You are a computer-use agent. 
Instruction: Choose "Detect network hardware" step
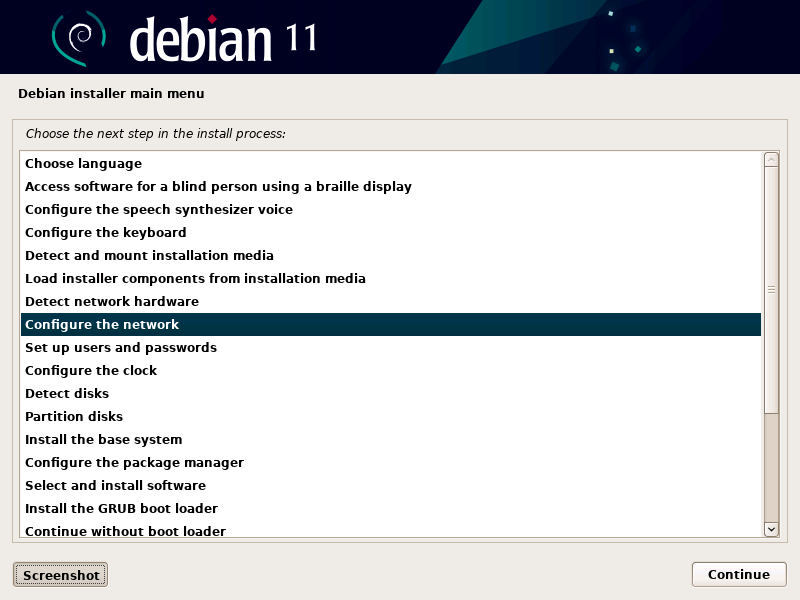(x=391, y=302)
